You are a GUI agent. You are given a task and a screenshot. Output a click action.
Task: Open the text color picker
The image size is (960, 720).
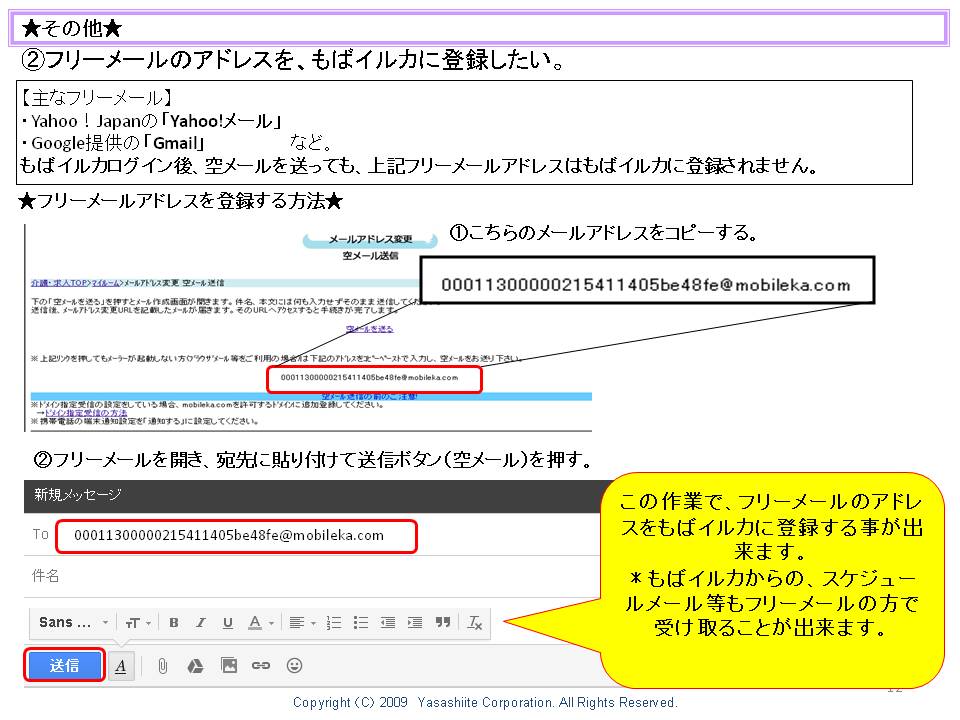260,622
